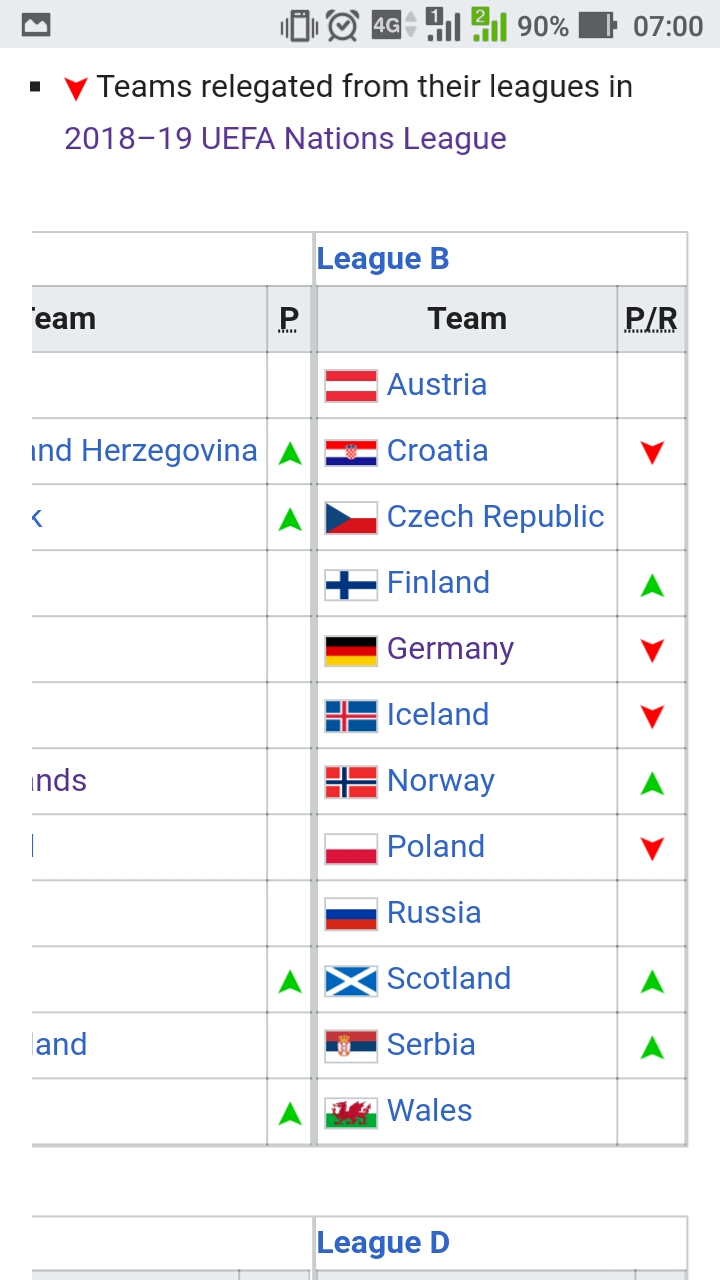720x1280 pixels.
Task: Tap the P/R column header abbreviation
Action: click(651, 319)
